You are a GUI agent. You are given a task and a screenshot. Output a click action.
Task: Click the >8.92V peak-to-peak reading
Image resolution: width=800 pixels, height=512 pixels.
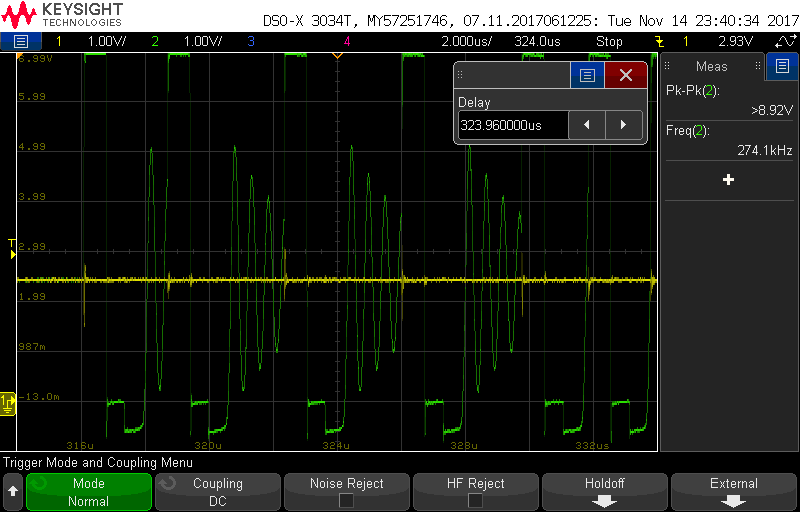[x=771, y=110]
